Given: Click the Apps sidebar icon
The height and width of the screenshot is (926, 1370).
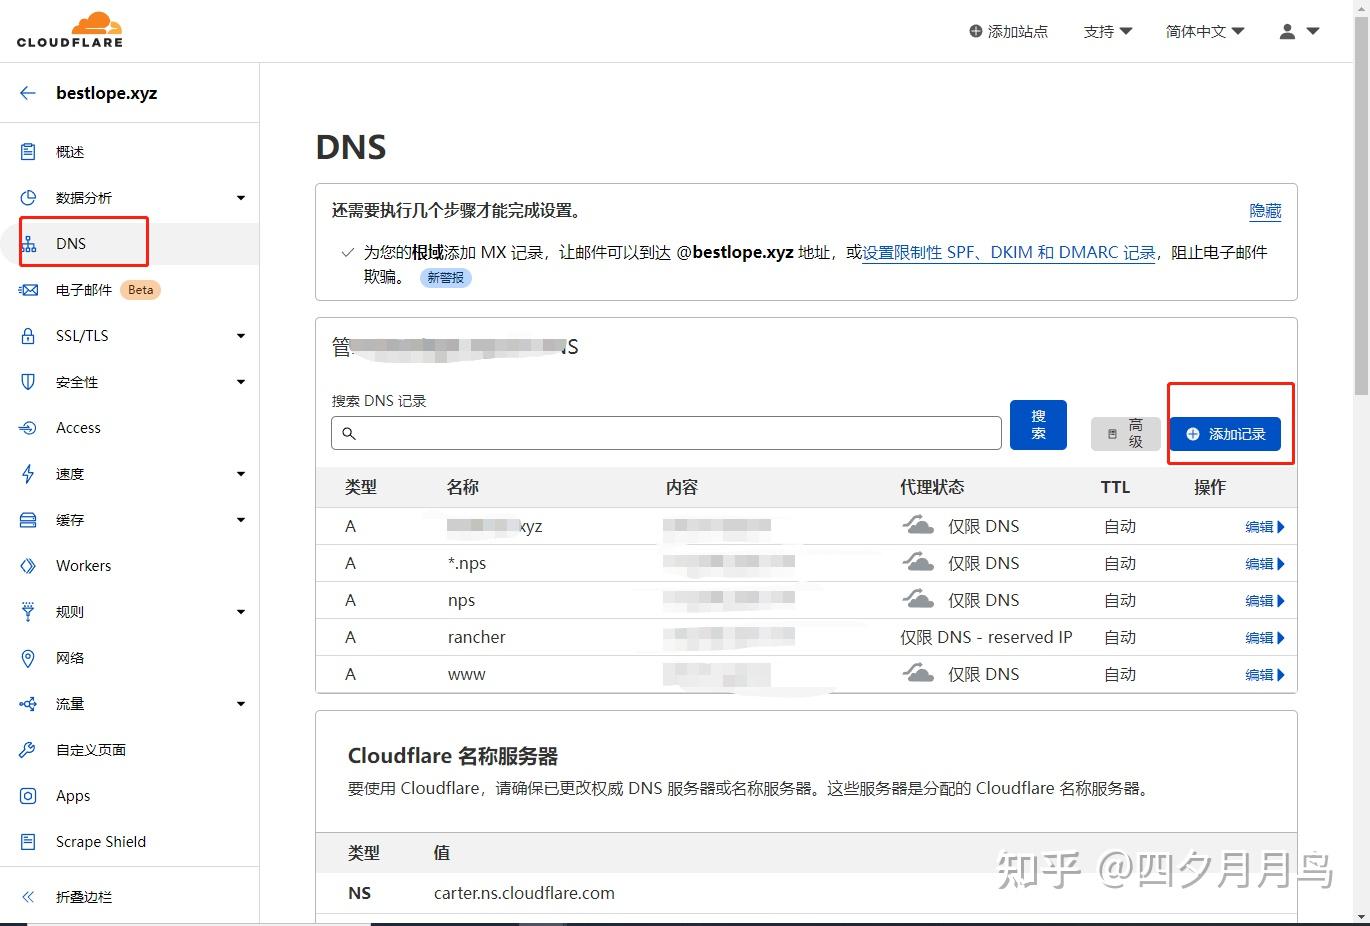Looking at the screenshot, I should (x=28, y=796).
